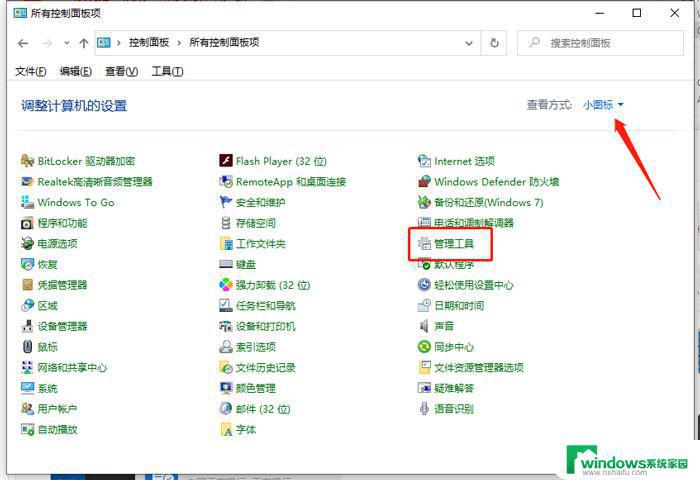Open 日期和时间 icon
The width and height of the screenshot is (700, 480).
pyautogui.click(x=424, y=305)
